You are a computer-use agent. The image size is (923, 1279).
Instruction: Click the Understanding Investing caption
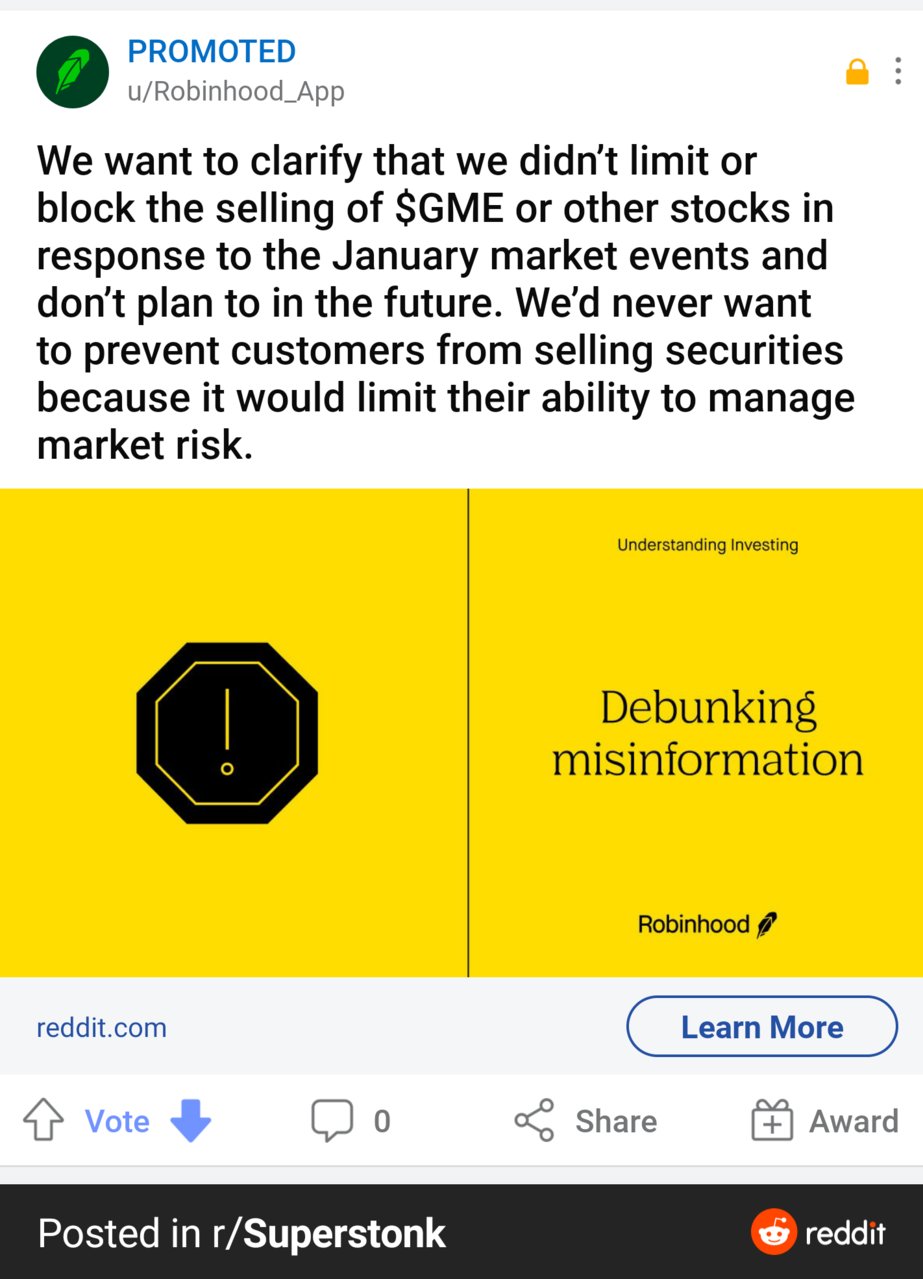708,545
